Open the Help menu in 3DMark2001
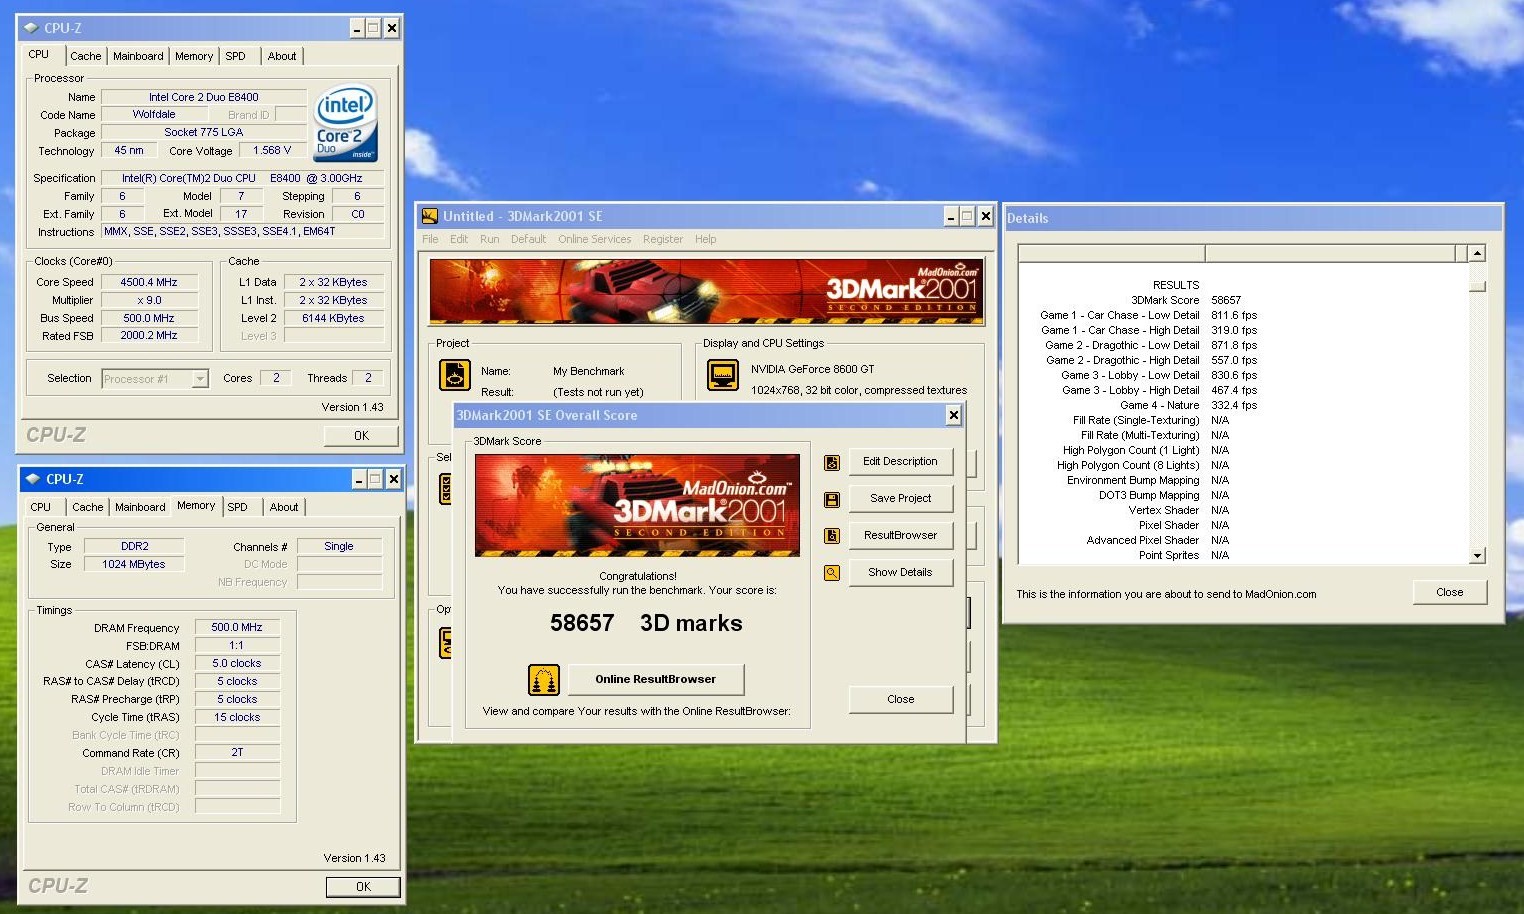Screen dimensions: 1524x914 click(706, 240)
